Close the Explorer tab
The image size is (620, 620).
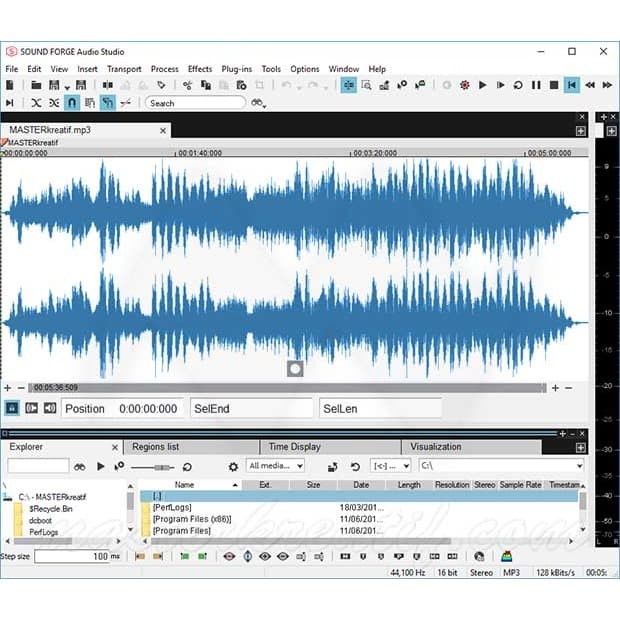115,447
